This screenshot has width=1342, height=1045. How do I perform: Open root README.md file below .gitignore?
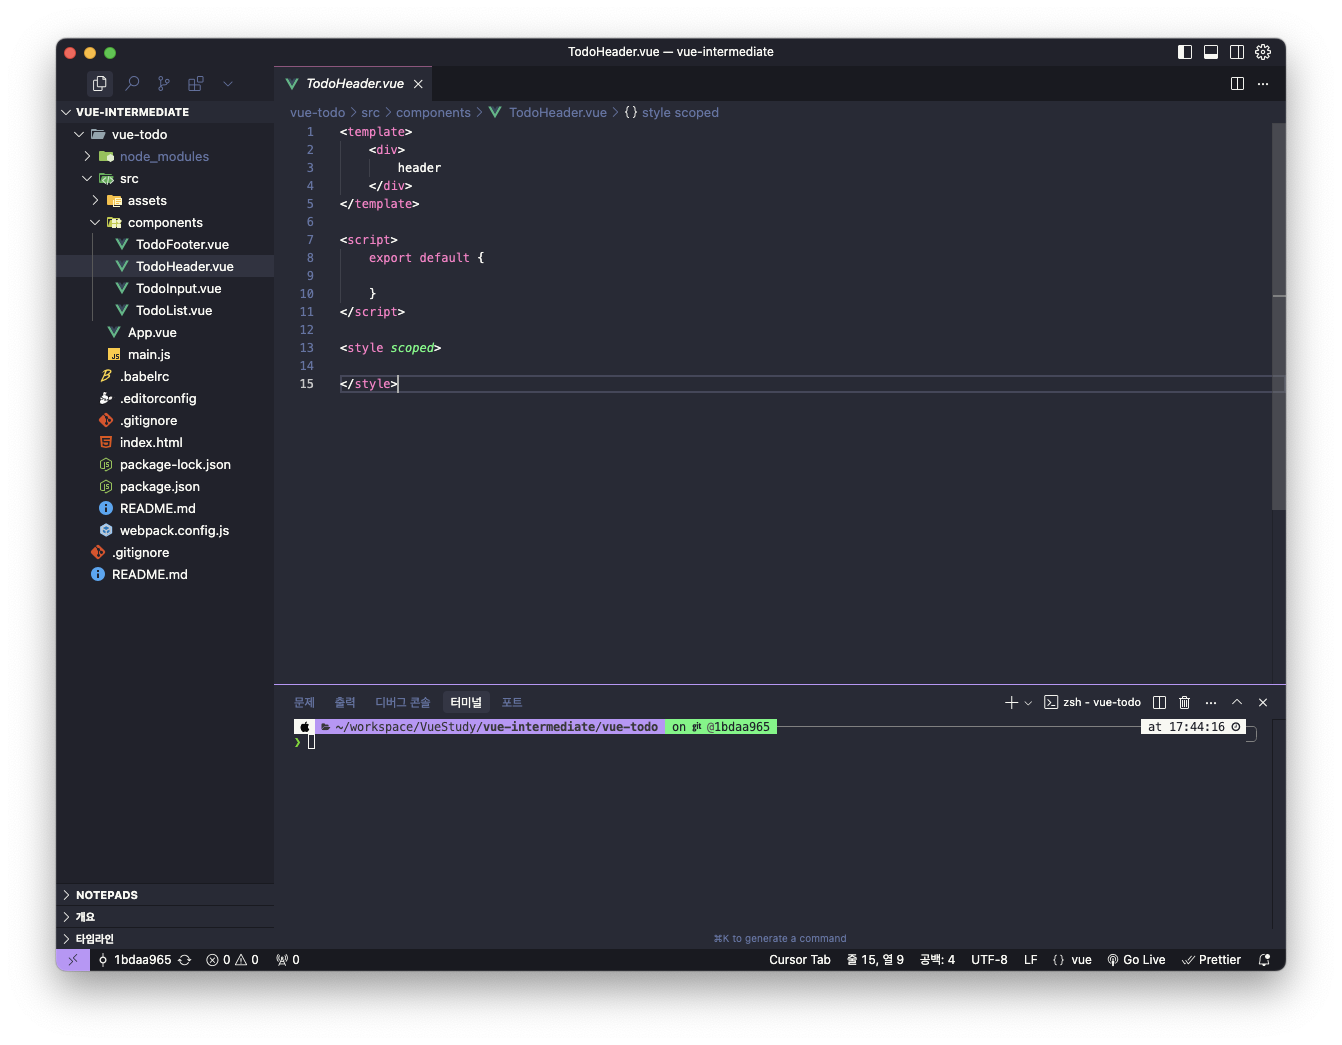click(165, 574)
